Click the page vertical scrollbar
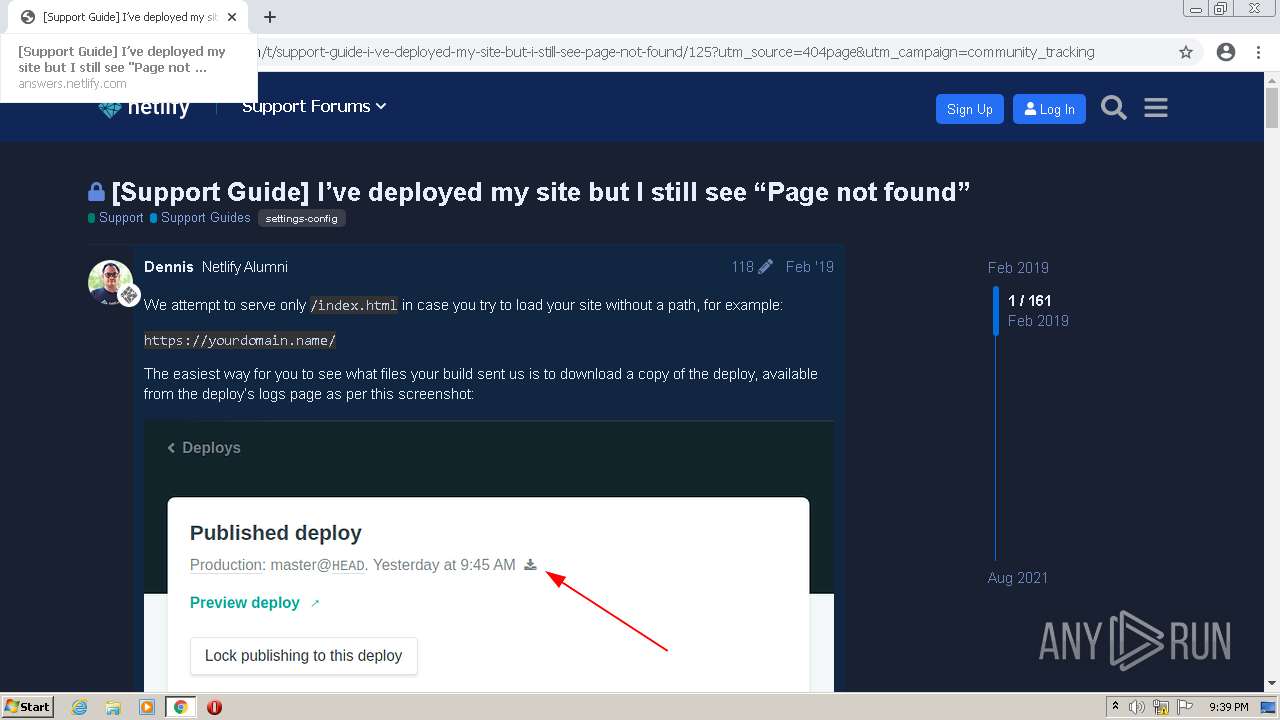This screenshot has height=720, width=1280. [1272, 383]
